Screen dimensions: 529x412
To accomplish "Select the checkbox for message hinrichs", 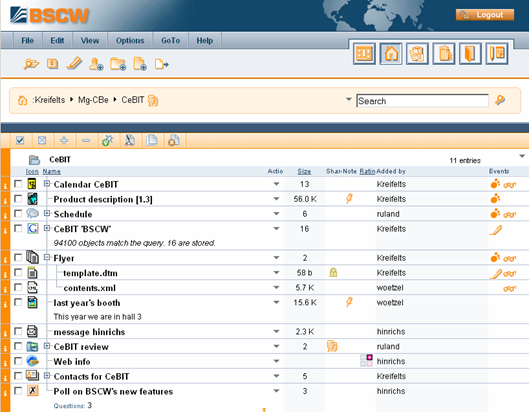I will pos(18,331).
